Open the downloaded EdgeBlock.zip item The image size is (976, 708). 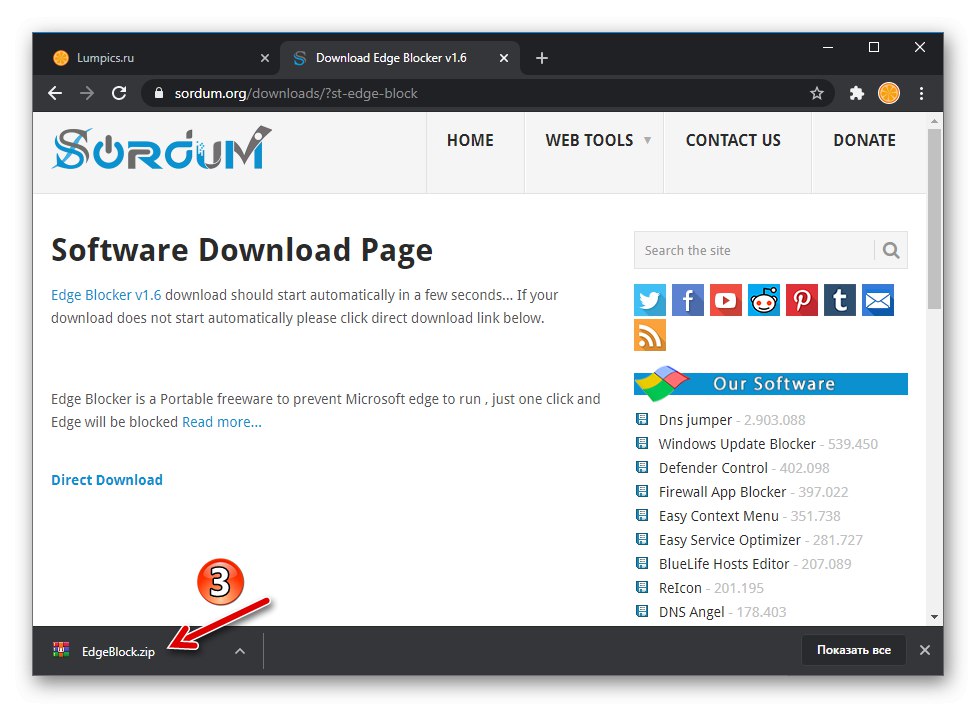click(118, 652)
